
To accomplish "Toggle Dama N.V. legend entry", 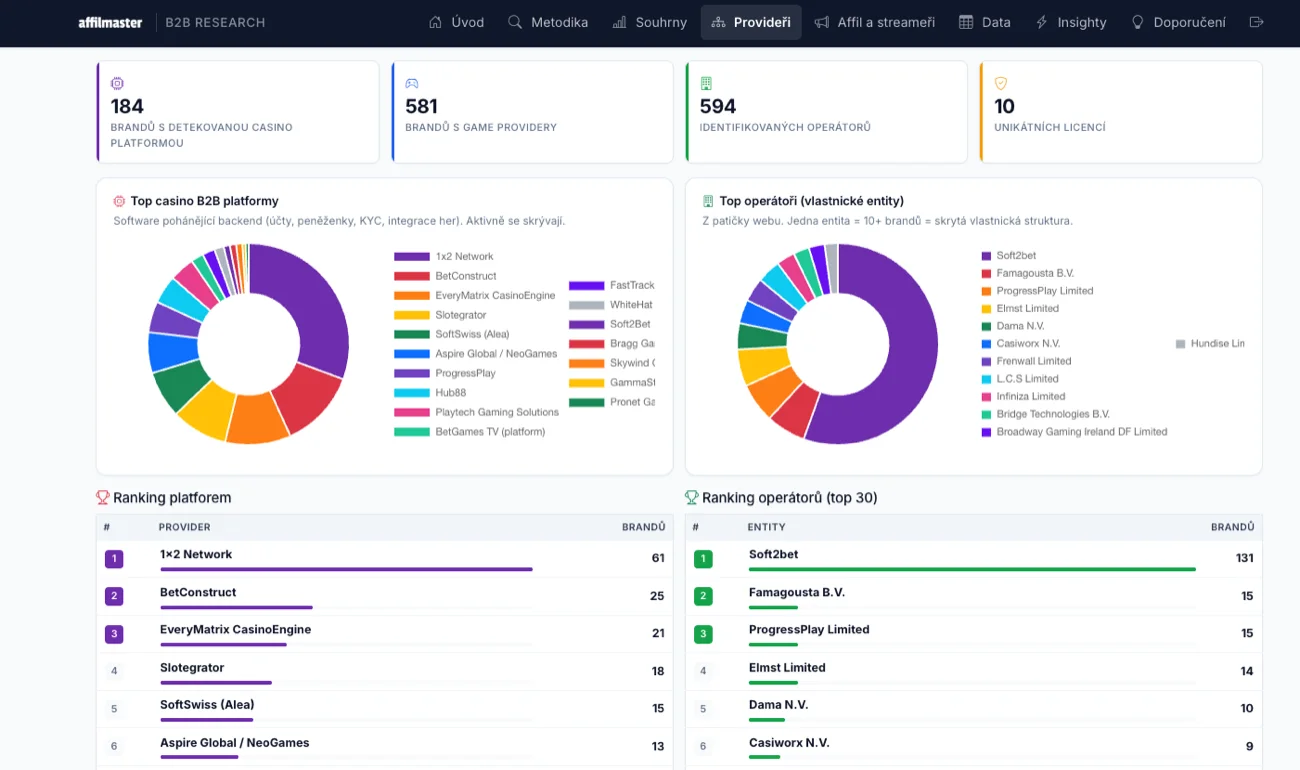I will pos(1013,326).
